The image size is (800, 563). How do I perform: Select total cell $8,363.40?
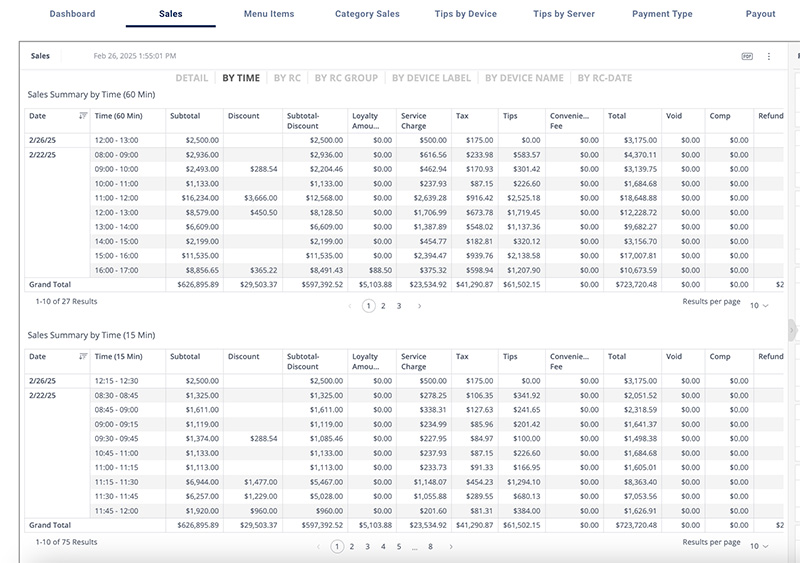click(x=640, y=482)
